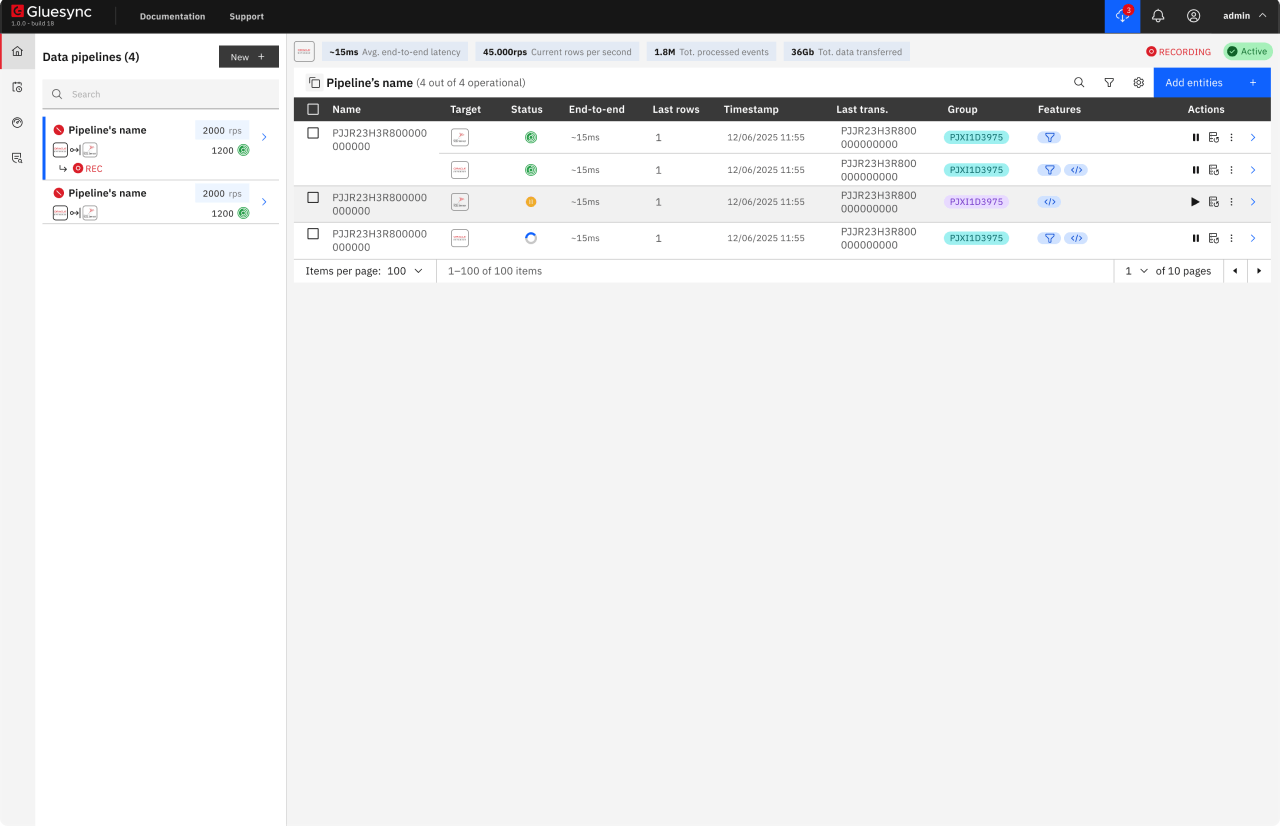The height and width of the screenshot is (826, 1280).
Task: Open the table settings gear icon
Action: point(1138,83)
